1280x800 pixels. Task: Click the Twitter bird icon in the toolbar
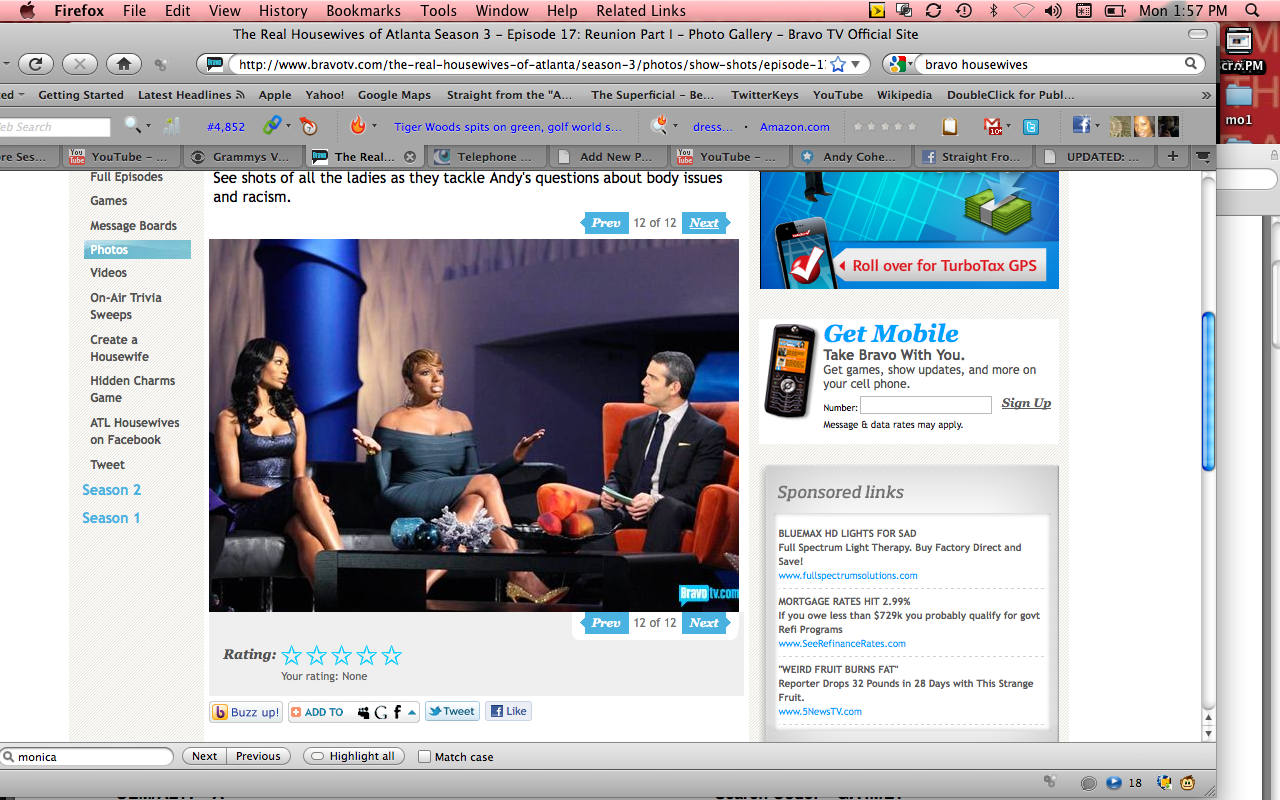click(x=1030, y=126)
